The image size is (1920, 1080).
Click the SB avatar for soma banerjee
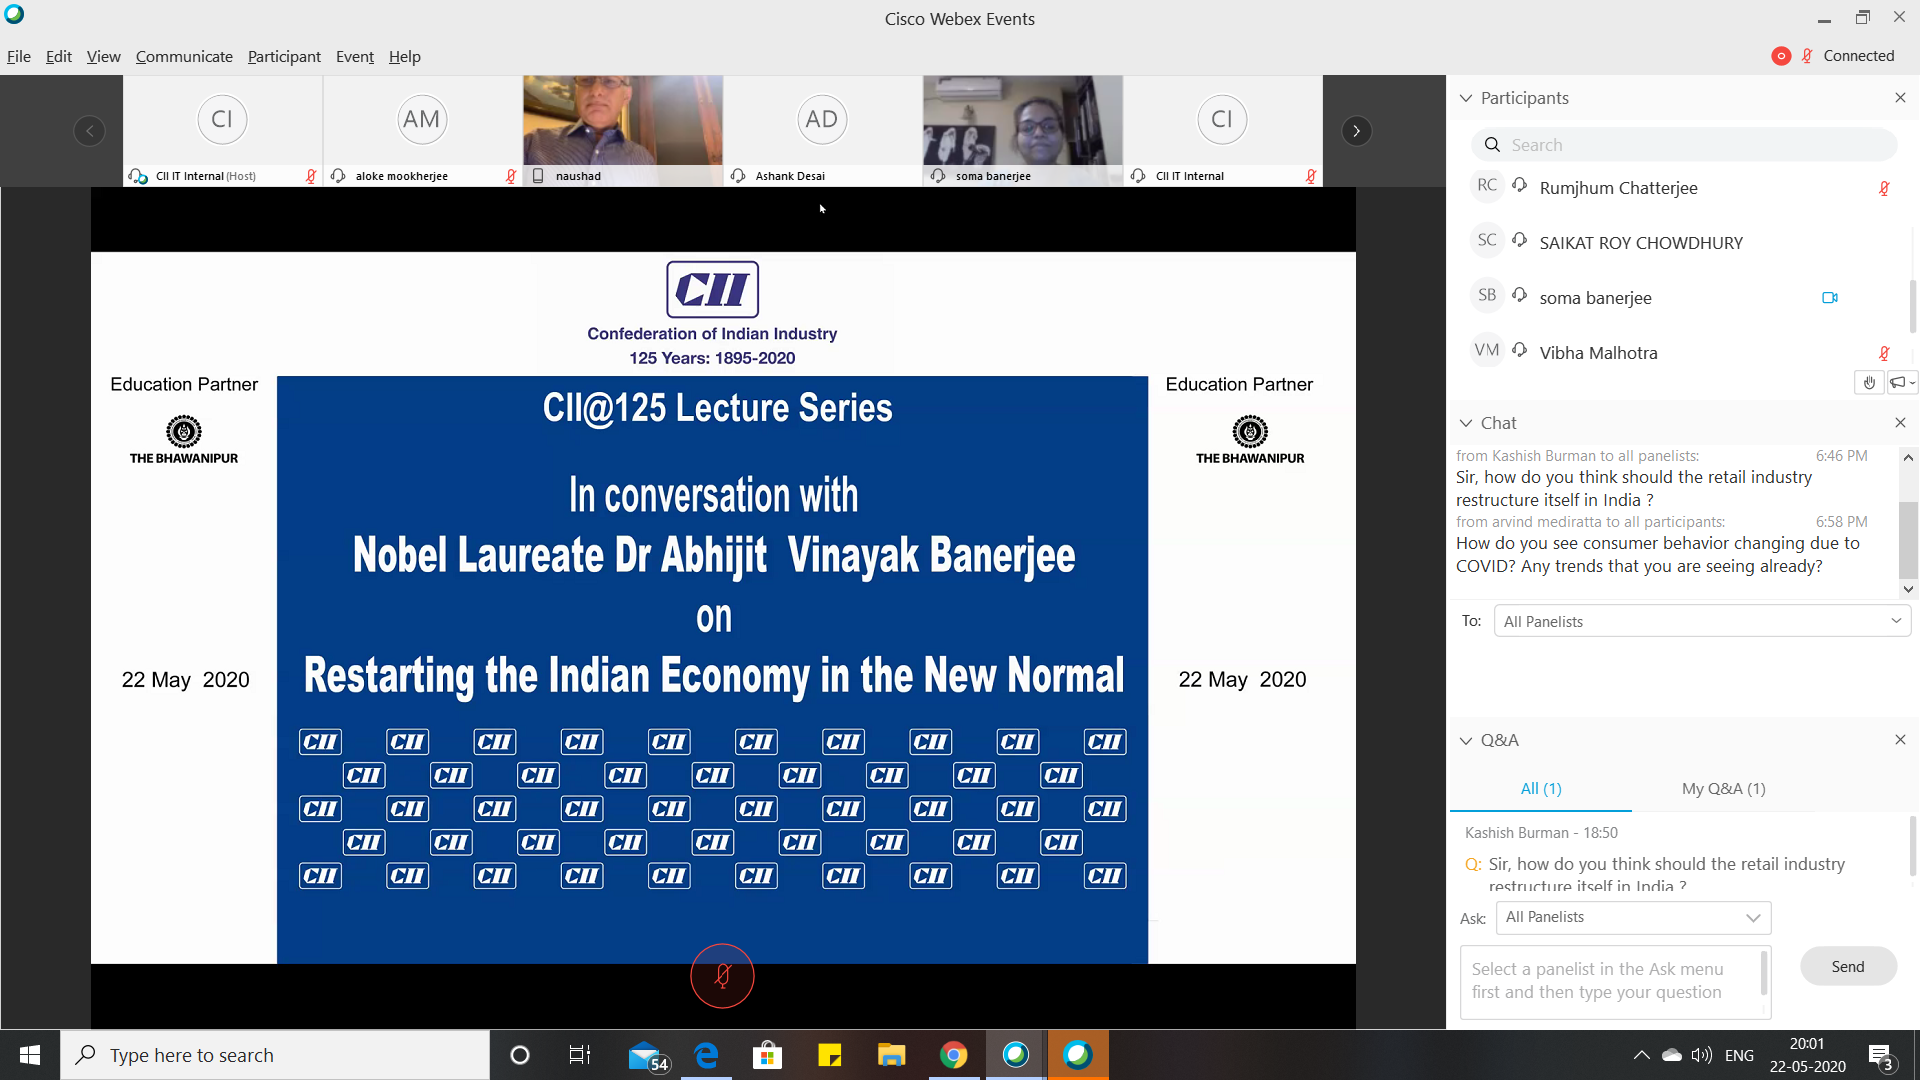tap(1487, 295)
